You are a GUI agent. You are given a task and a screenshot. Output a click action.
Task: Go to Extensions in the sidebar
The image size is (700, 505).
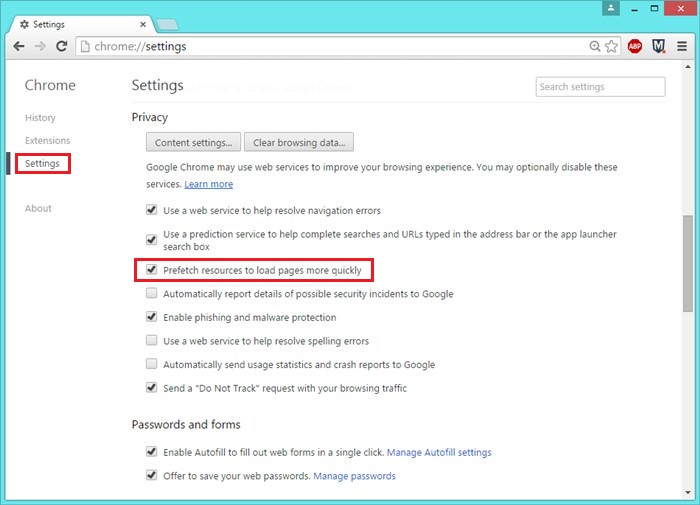[x=48, y=141]
